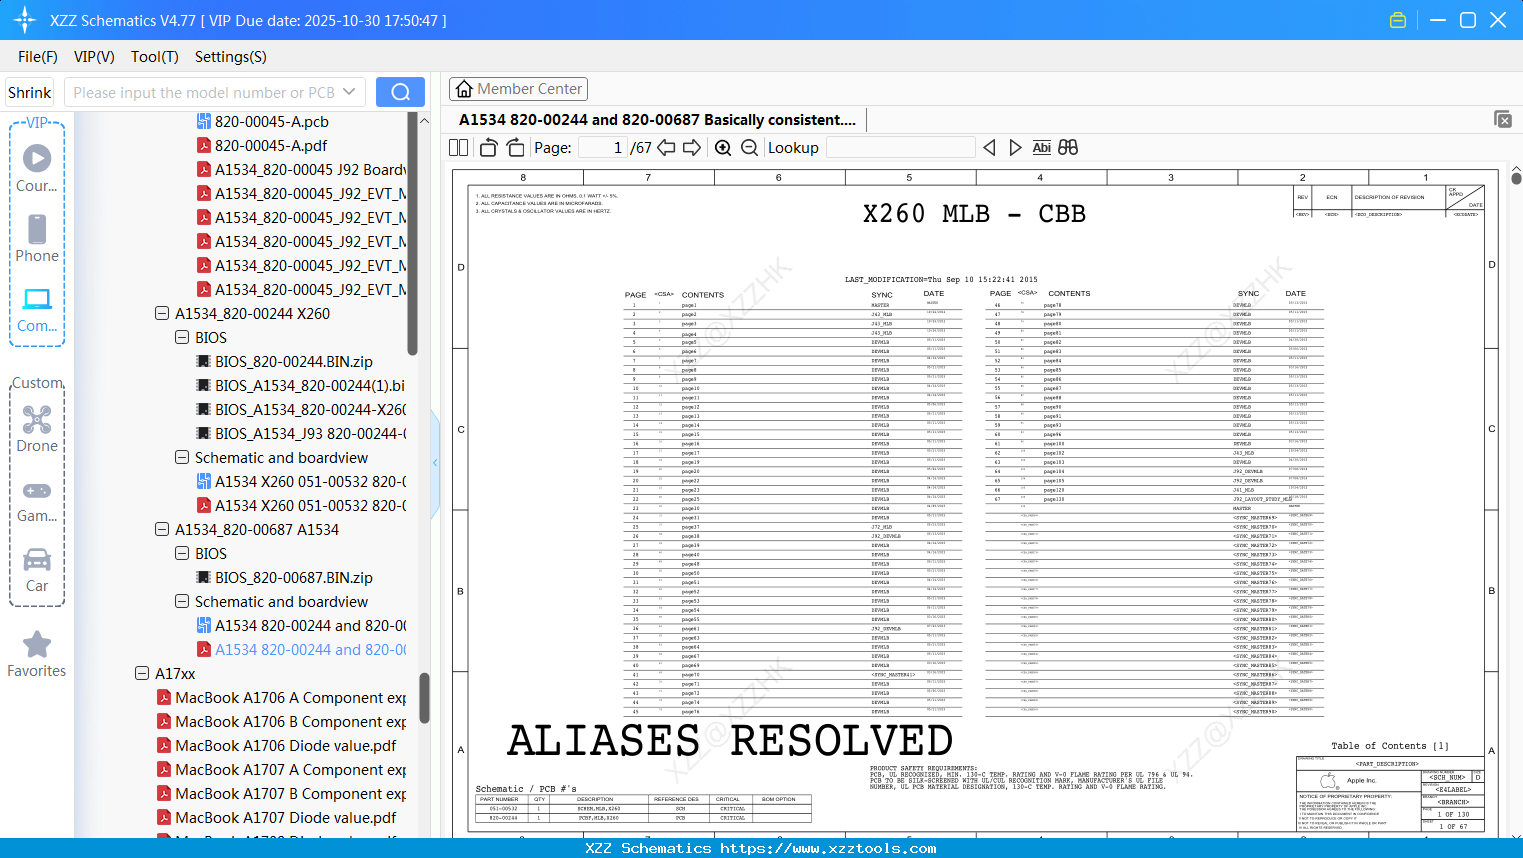Screen dimensions: 1523x858
Task: Go to the previous page arrow
Action: 666,148
